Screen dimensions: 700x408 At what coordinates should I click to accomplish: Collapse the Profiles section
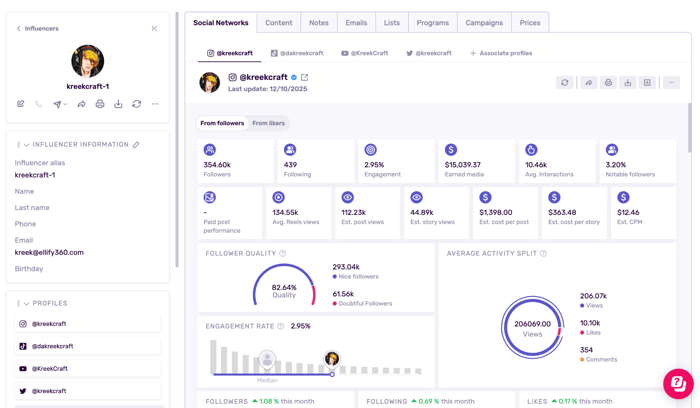[x=26, y=303]
